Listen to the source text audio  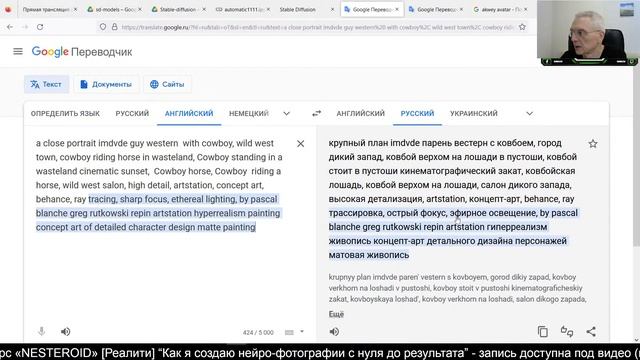[x=65, y=331]
